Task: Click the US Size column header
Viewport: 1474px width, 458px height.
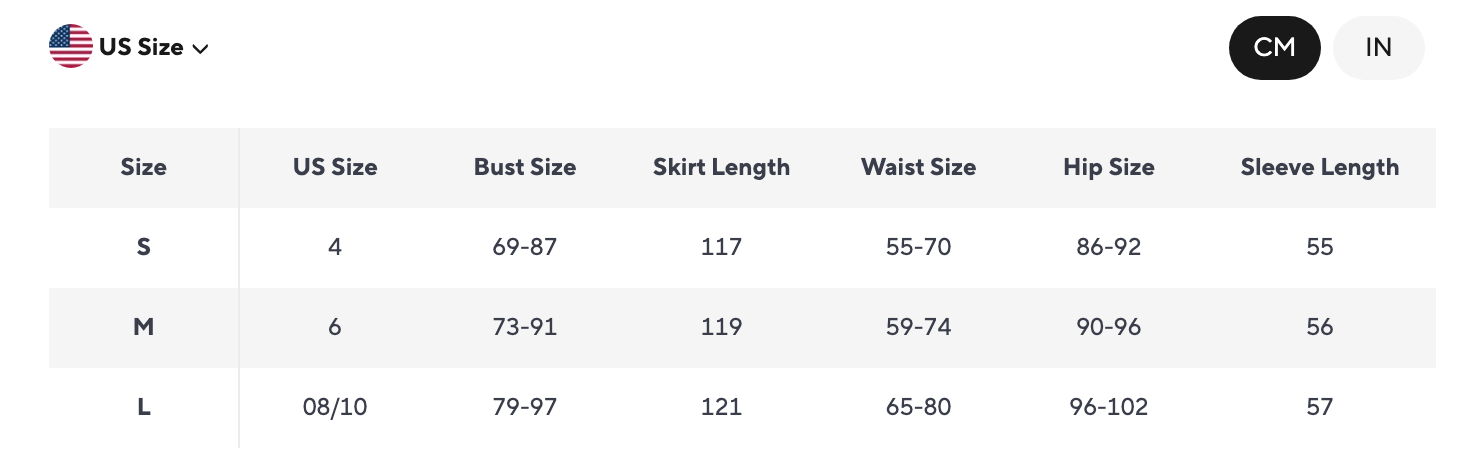Action: pyautogui.click(x=335, y=167)
